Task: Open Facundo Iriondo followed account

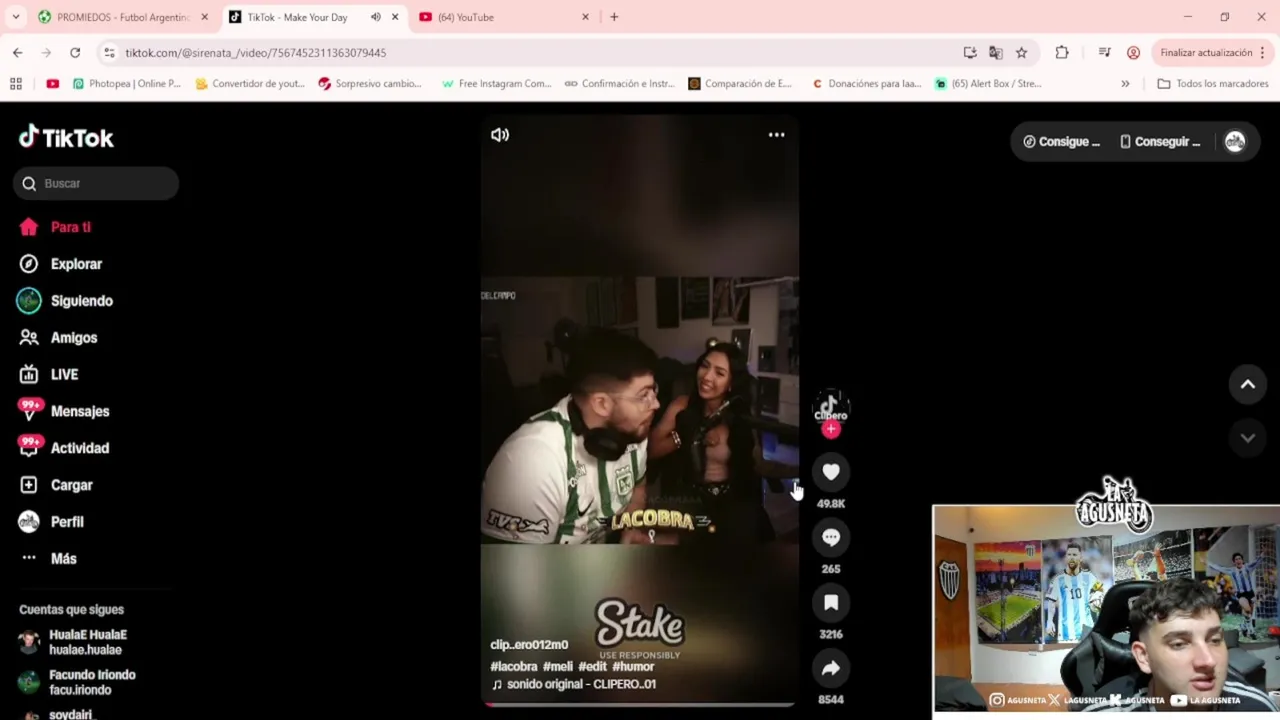Action: pyautogui.click(x=78, y=682)
